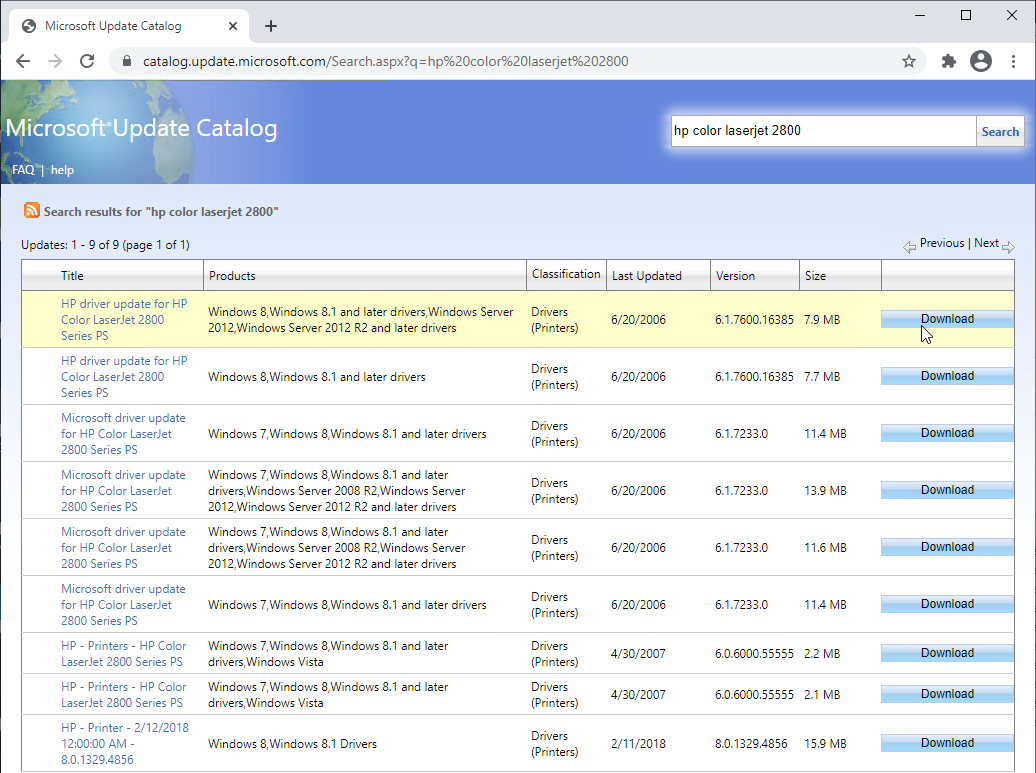
Task: Click the "Updates: 1 - 9 of 9" count text
Action: point(105,245)
